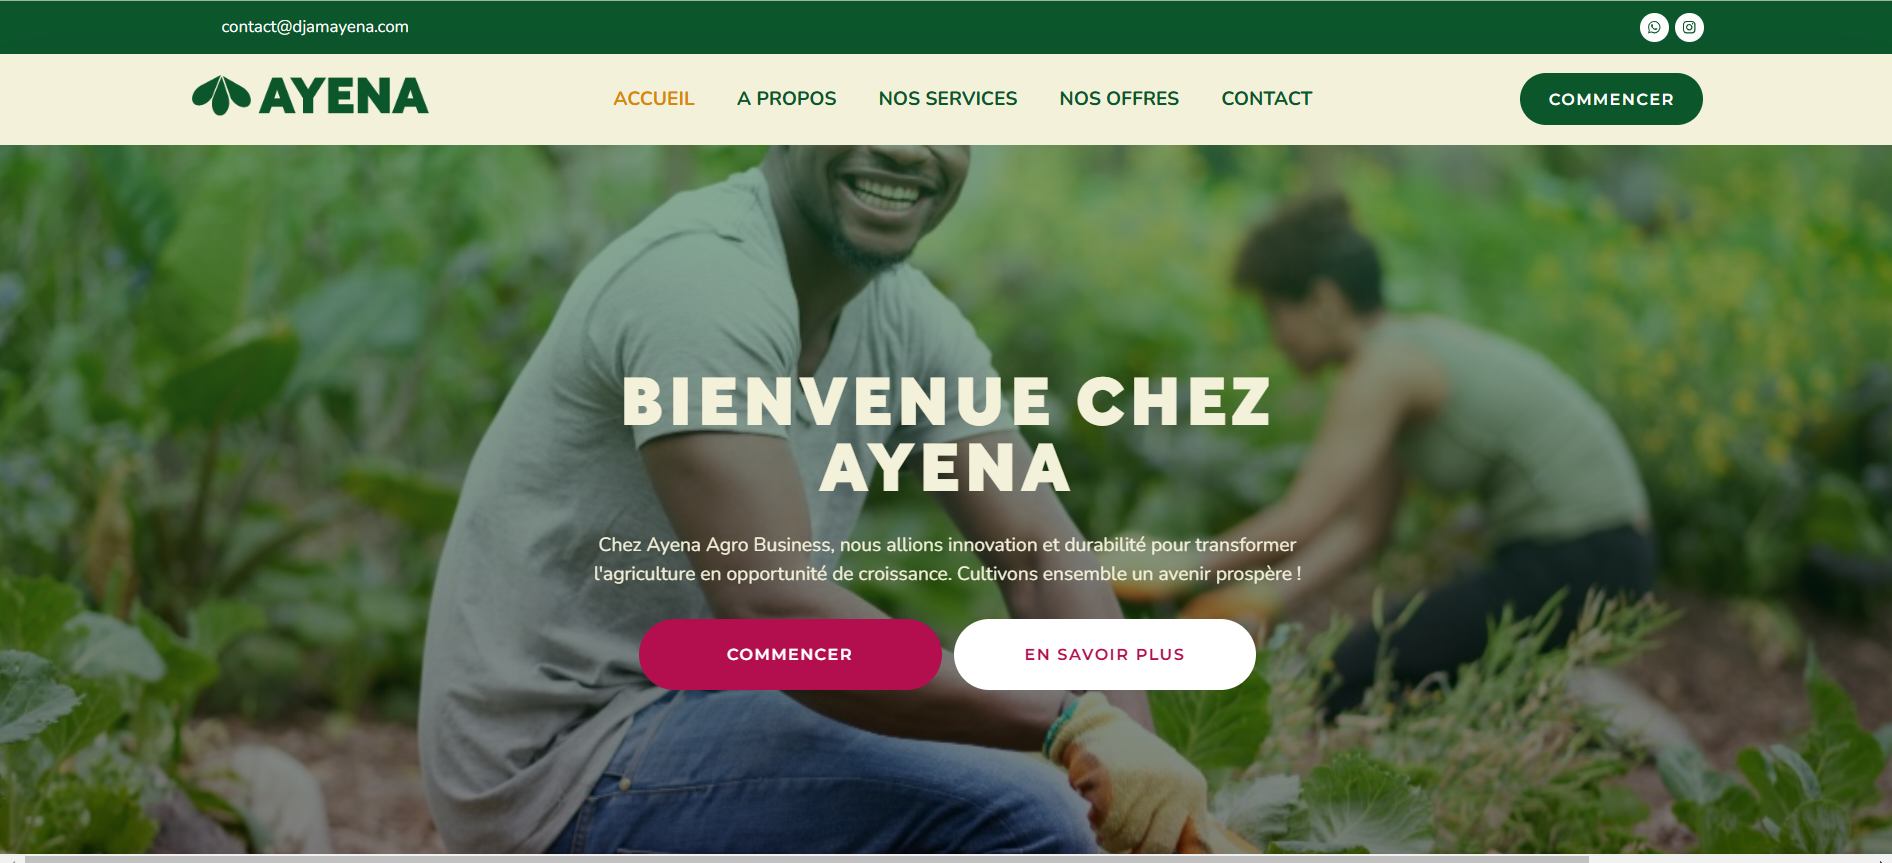
Task: Click the AYENA logo wordmark
Action: click(344, 97)
